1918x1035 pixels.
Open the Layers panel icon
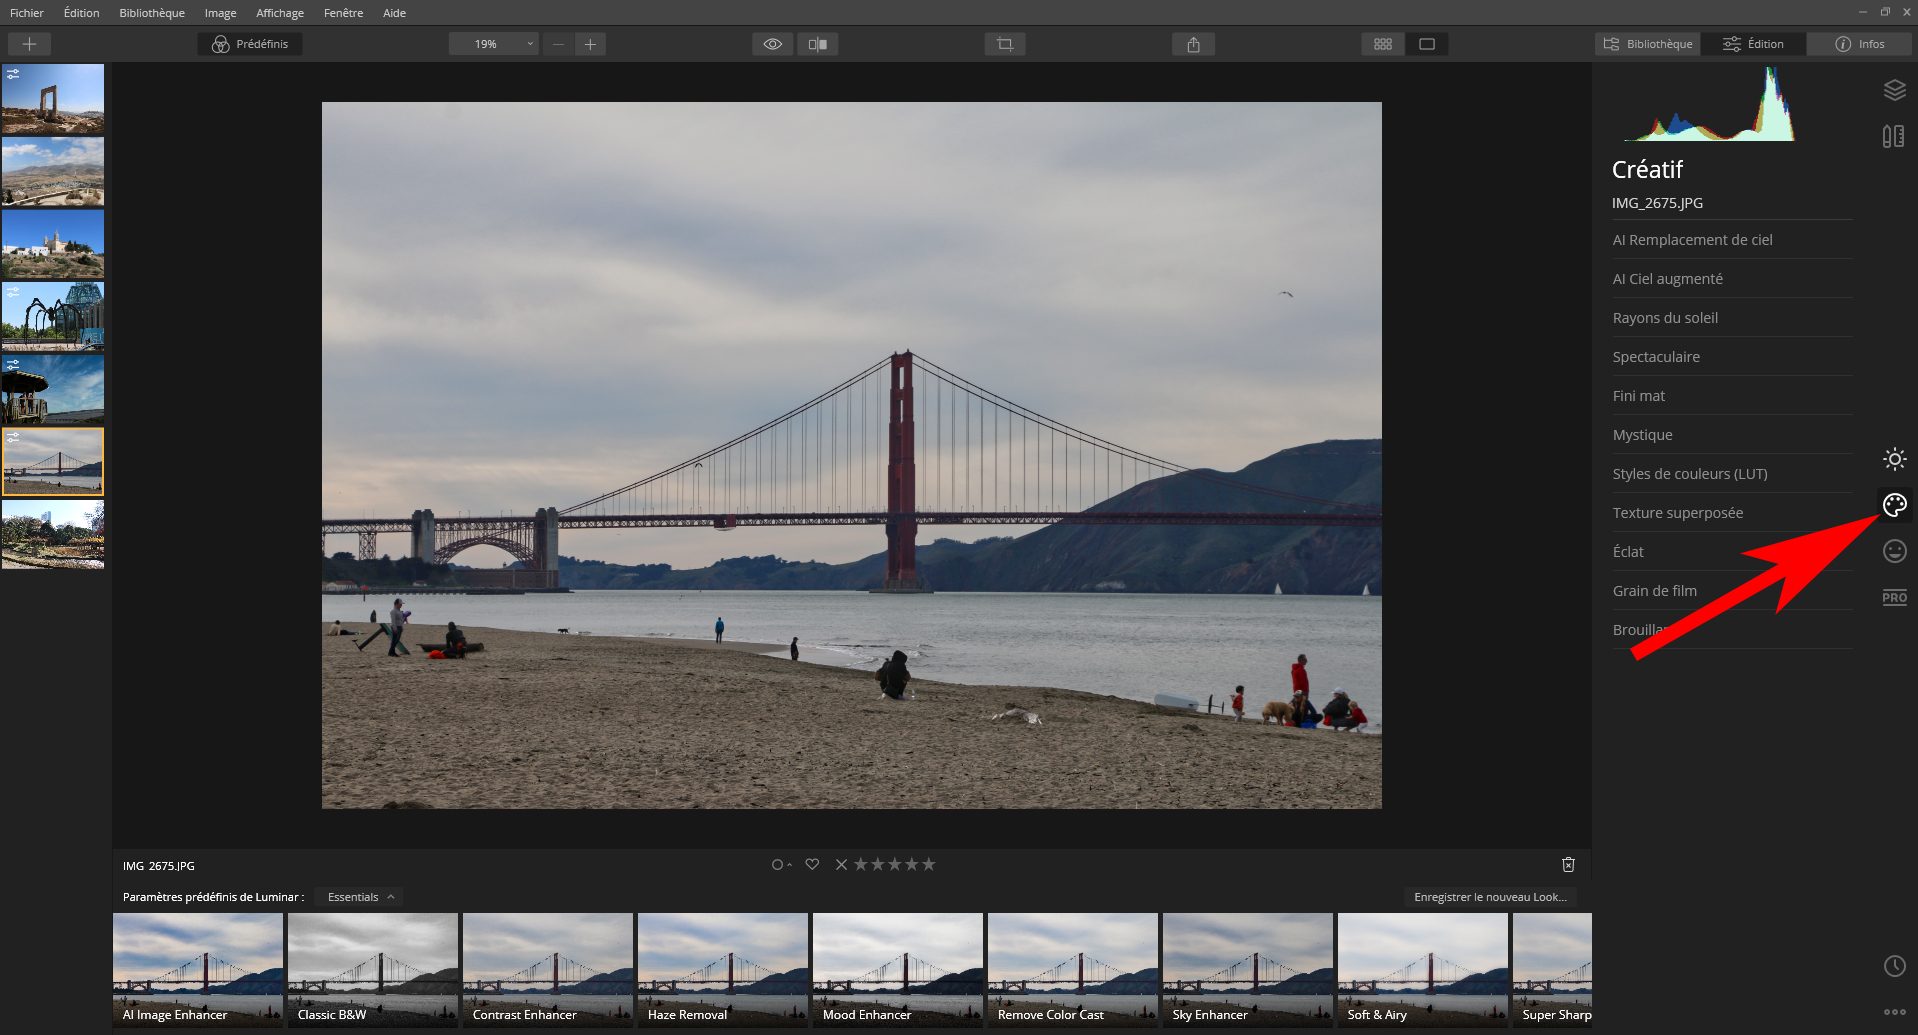point(1894,90)
